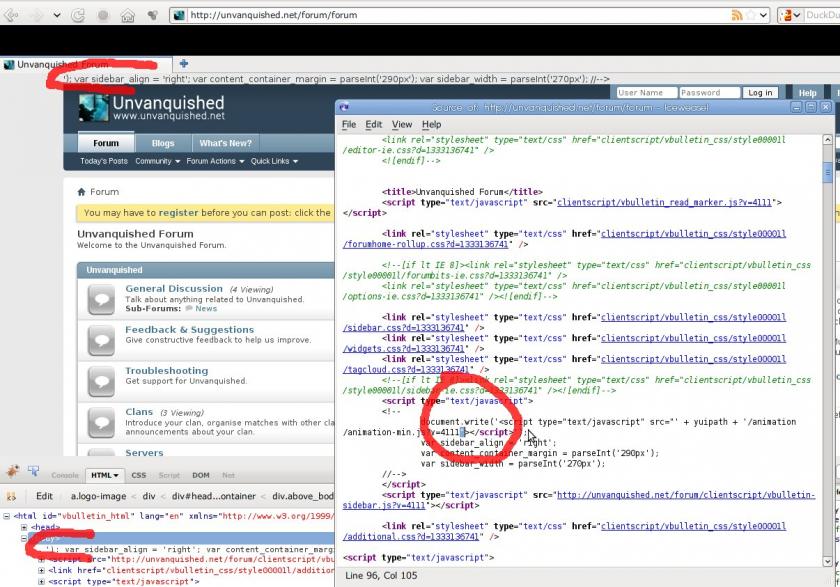Viewport: 840px width, 587px height.
Task: Click the RSS feed icon in address bar
Action: pos(737,15)
